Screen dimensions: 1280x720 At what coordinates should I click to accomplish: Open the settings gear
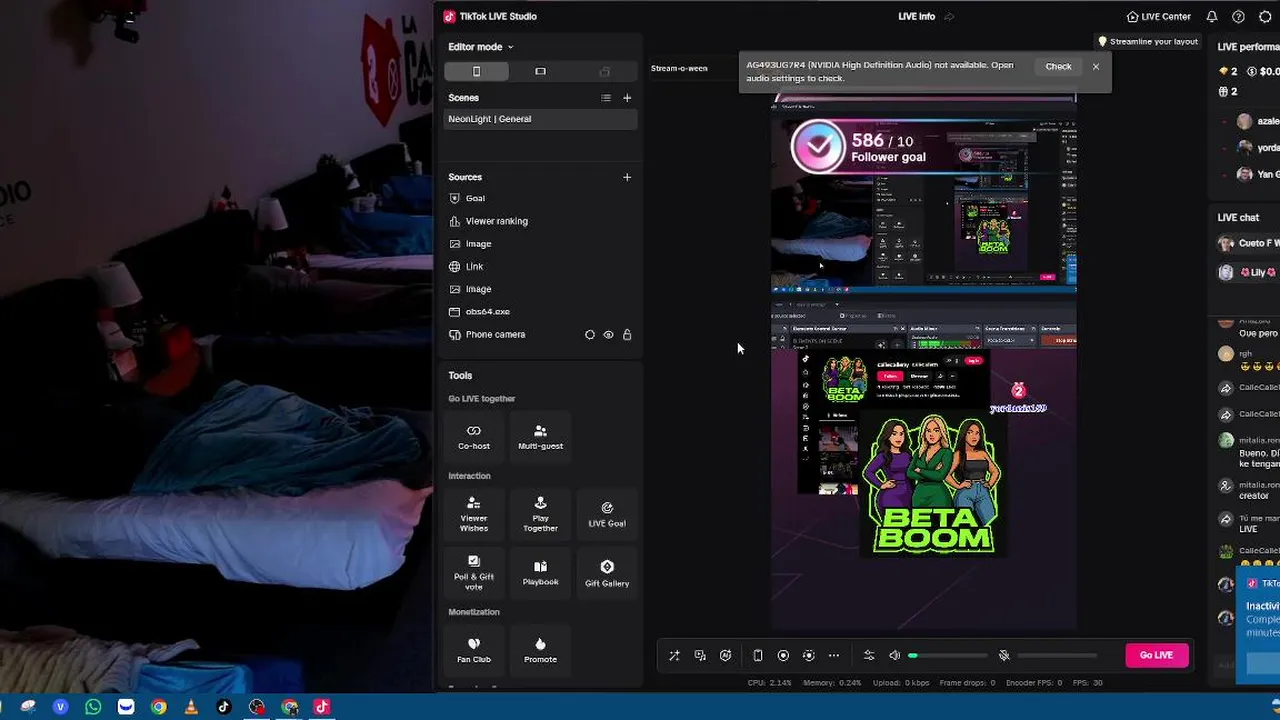pos(1264,17)
